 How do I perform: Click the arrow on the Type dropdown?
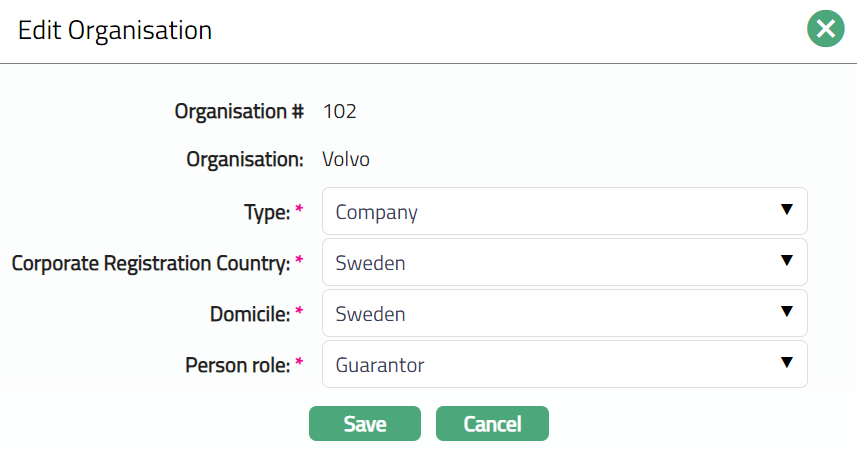(786, 210)
